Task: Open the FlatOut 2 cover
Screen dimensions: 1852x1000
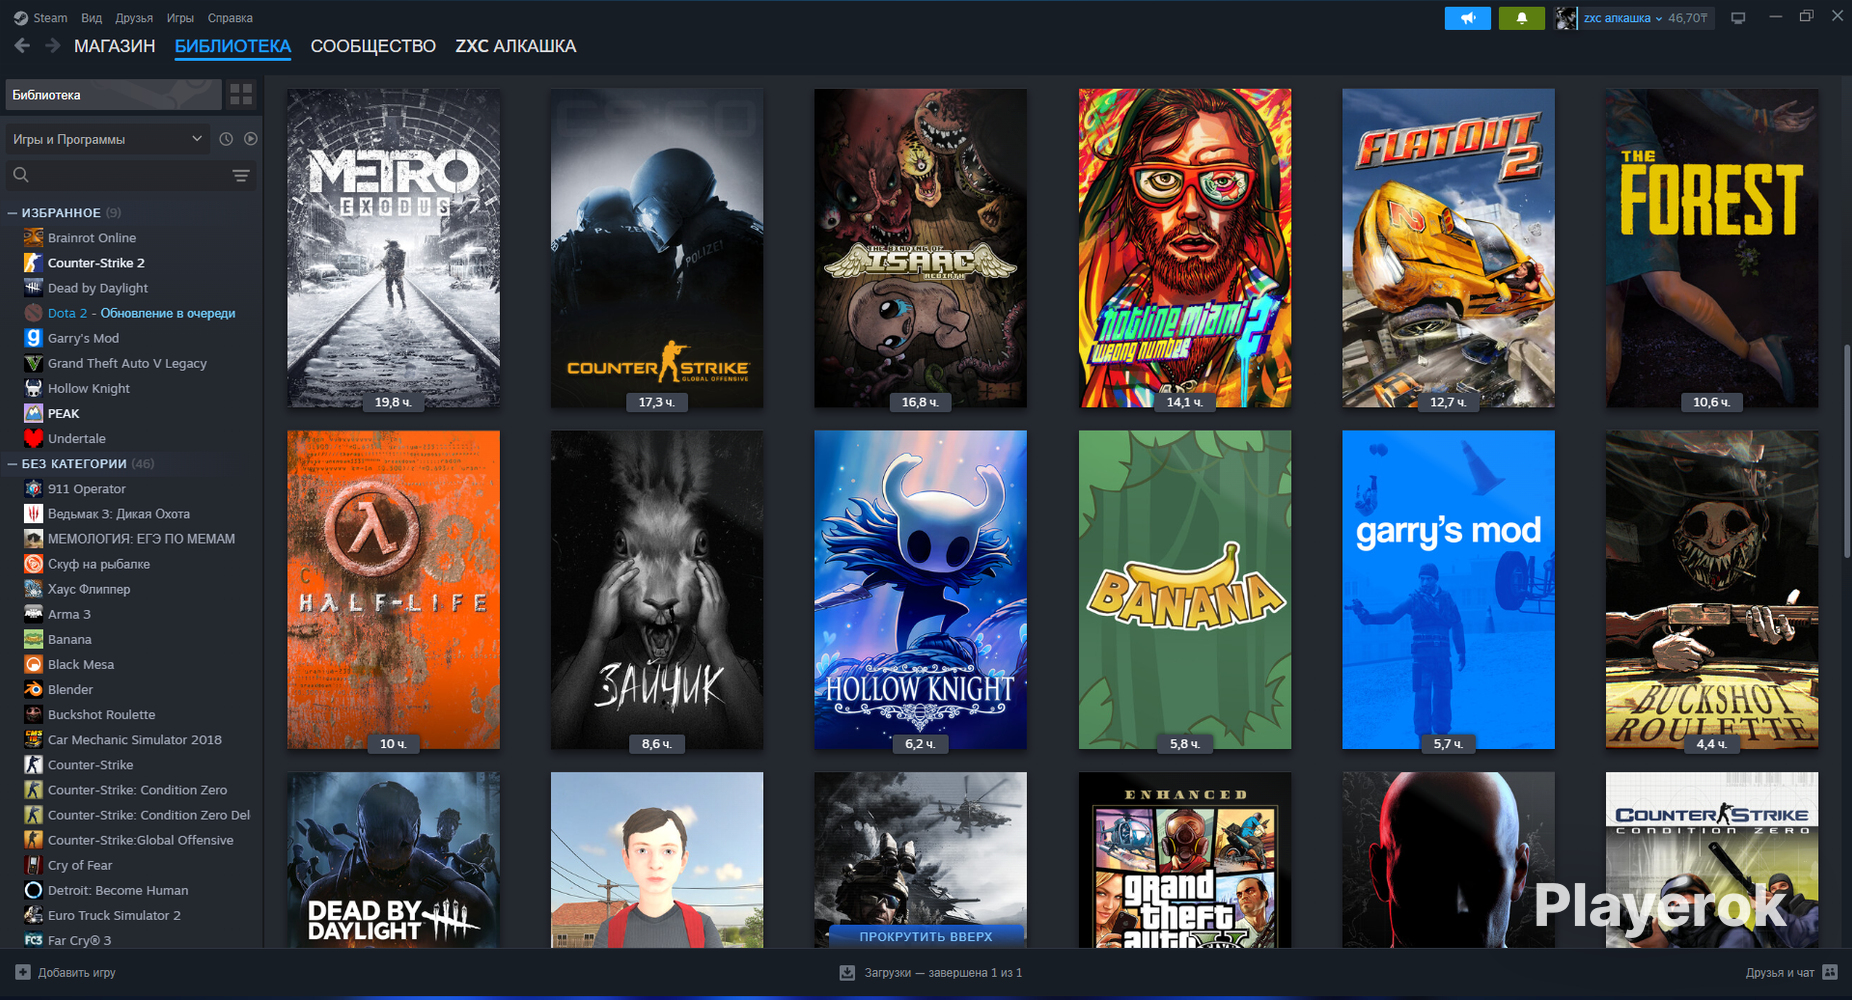Action: coord(1448,248)
